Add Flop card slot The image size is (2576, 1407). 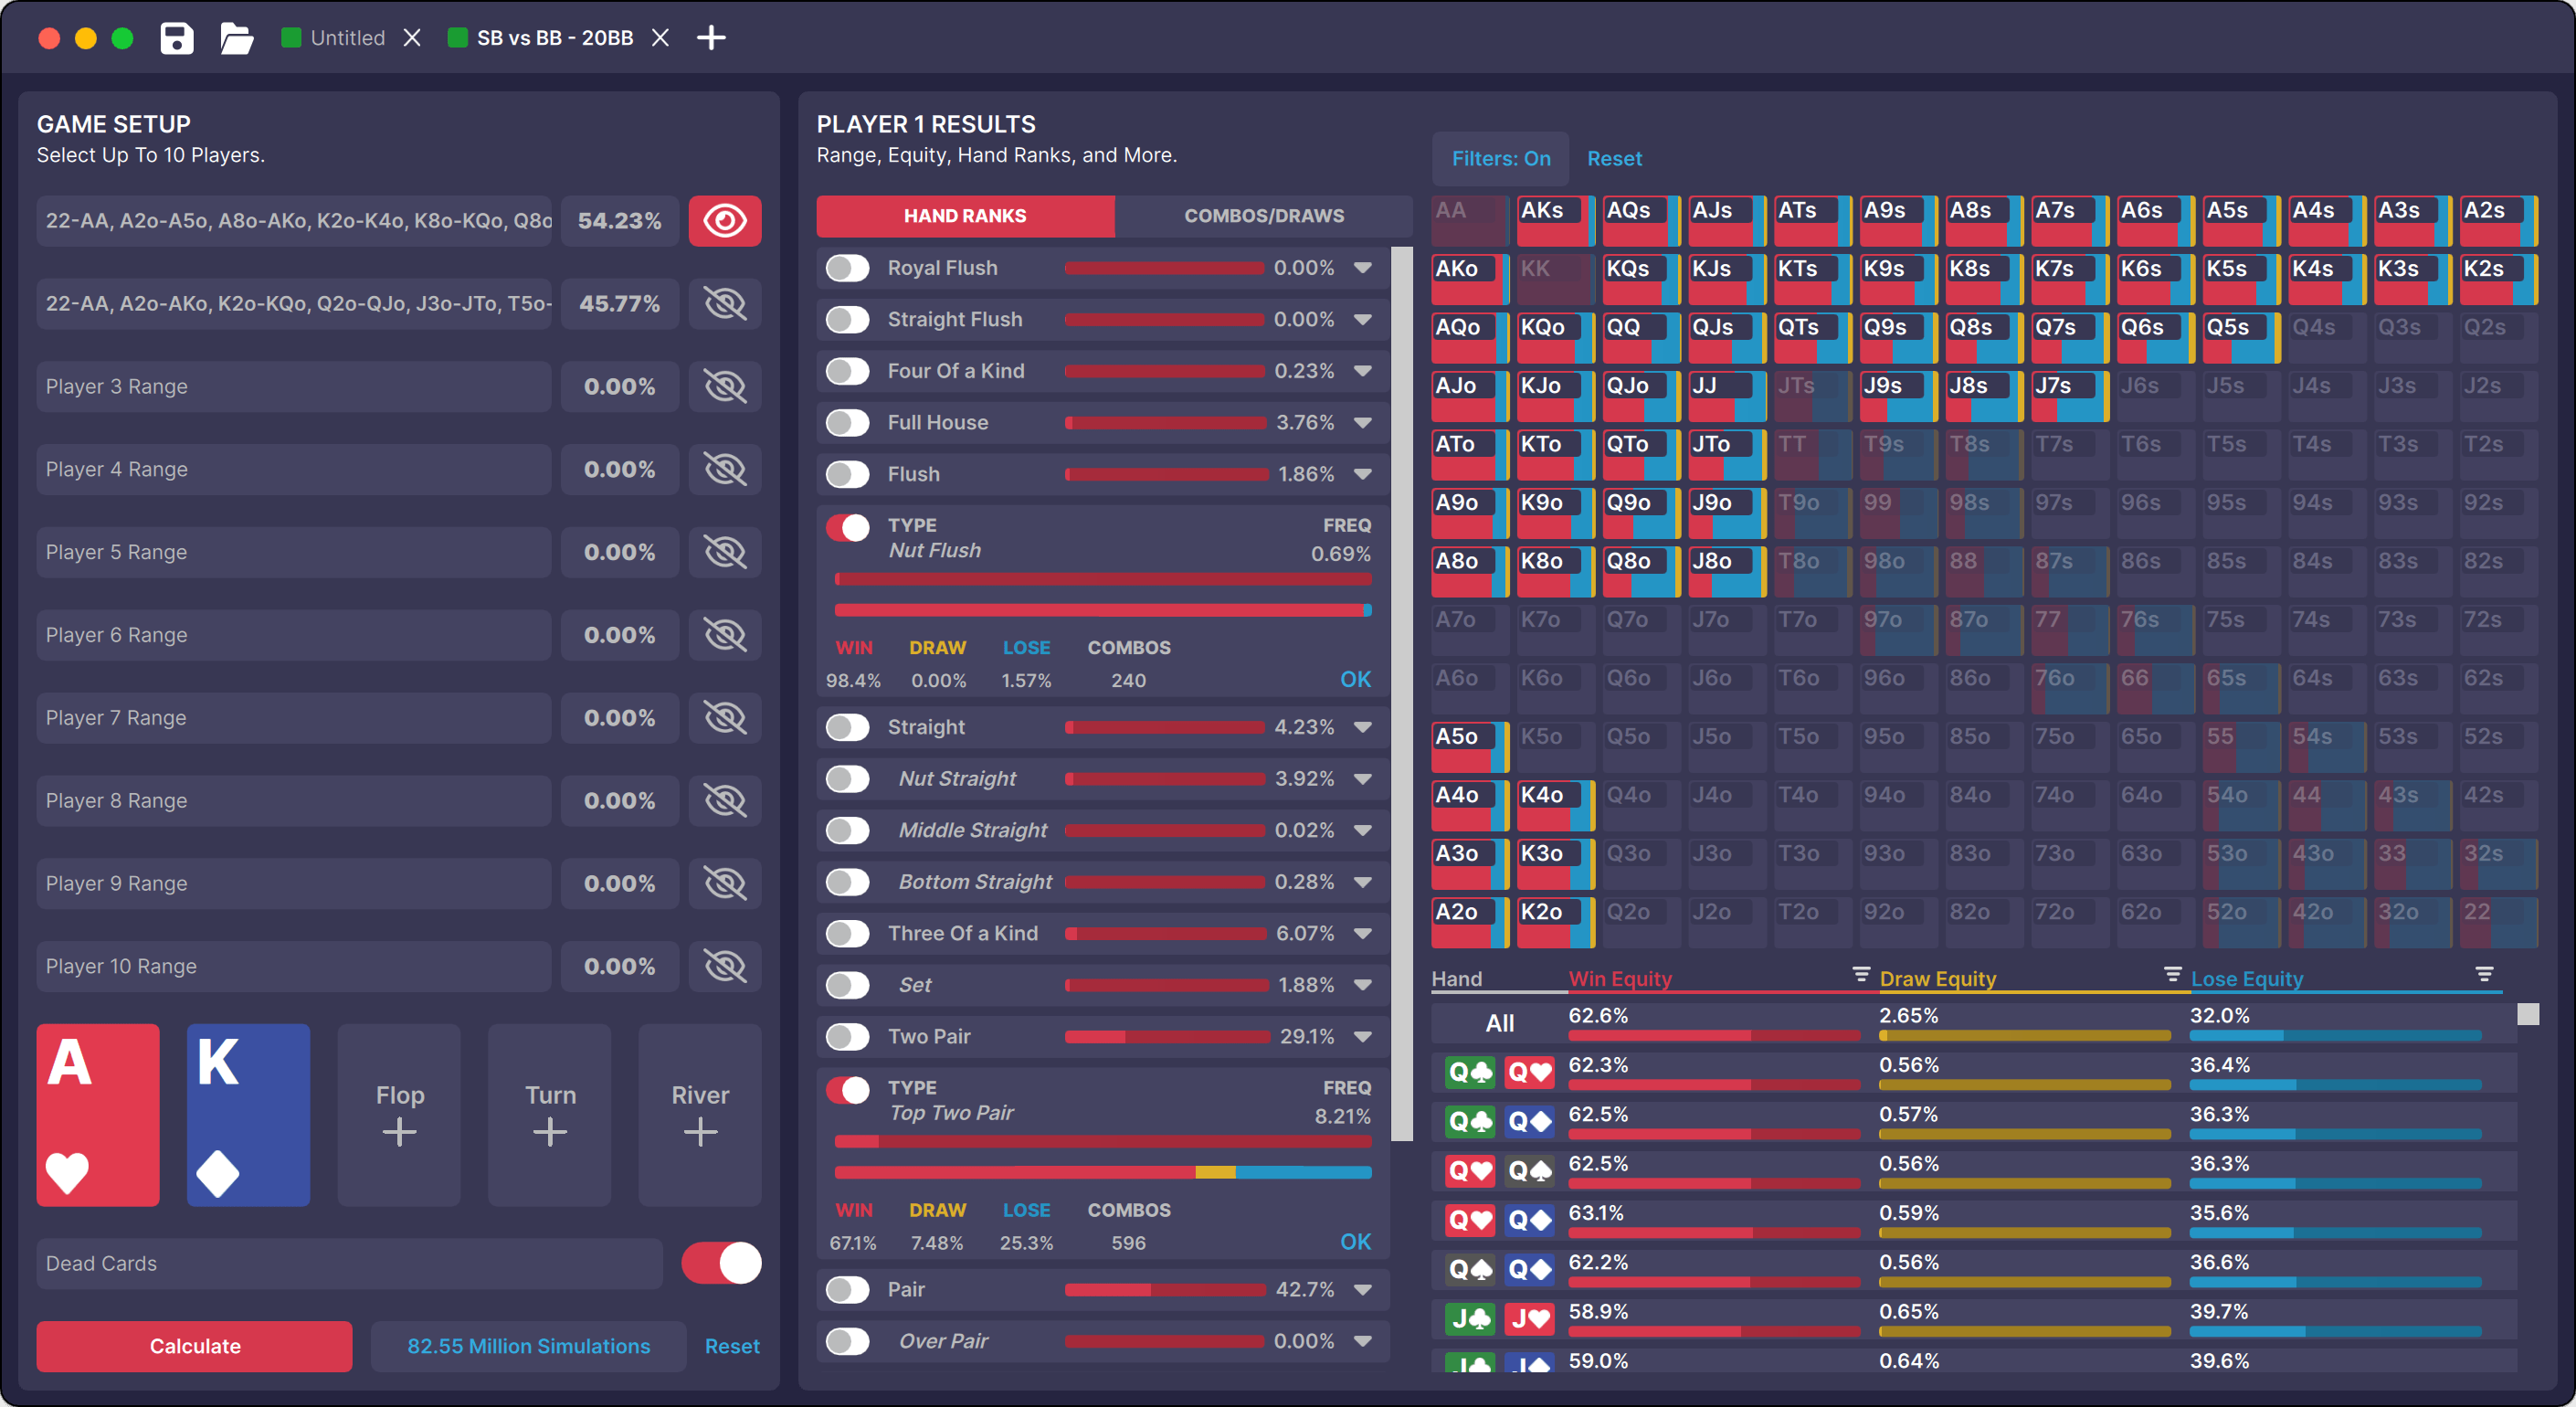coord(399,1114)
